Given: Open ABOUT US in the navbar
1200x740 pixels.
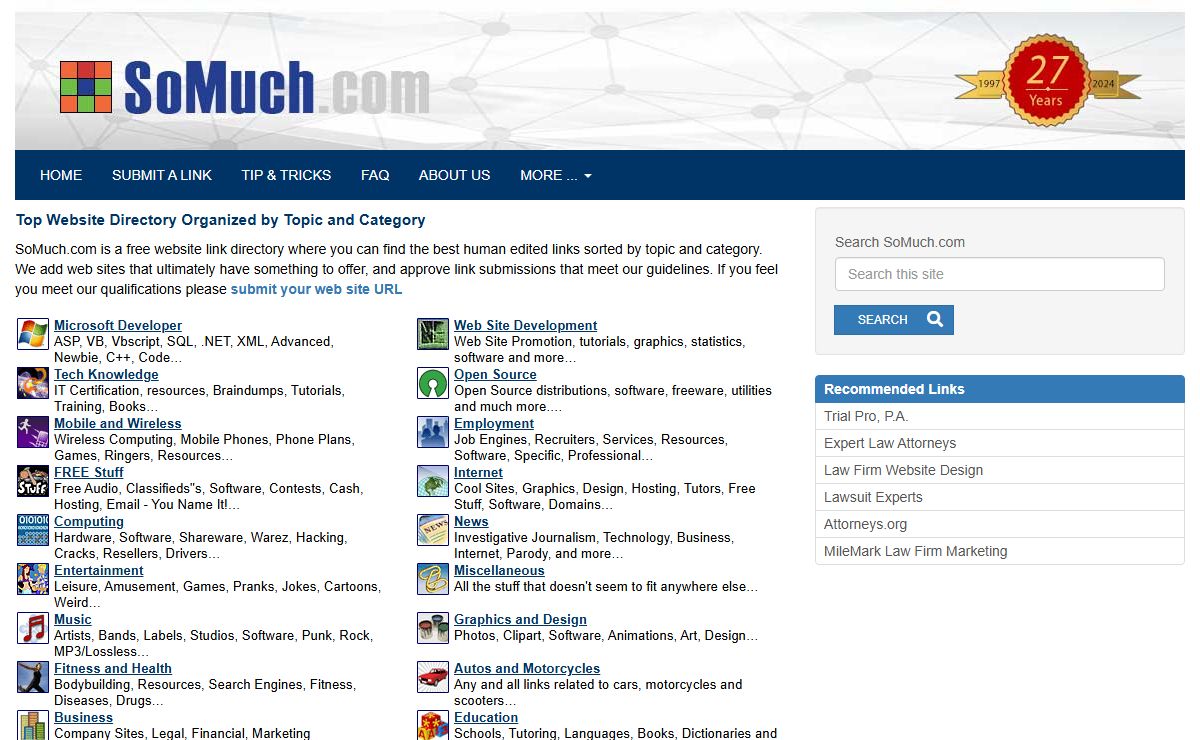Looking at the screenshot, I should [454, 175].
